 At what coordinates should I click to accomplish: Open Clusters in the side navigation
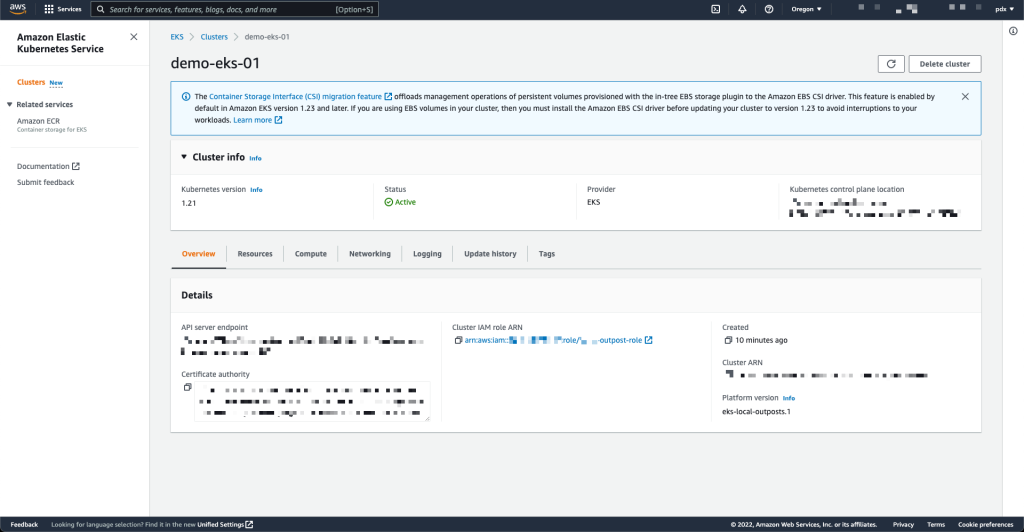tap(31, 82)
